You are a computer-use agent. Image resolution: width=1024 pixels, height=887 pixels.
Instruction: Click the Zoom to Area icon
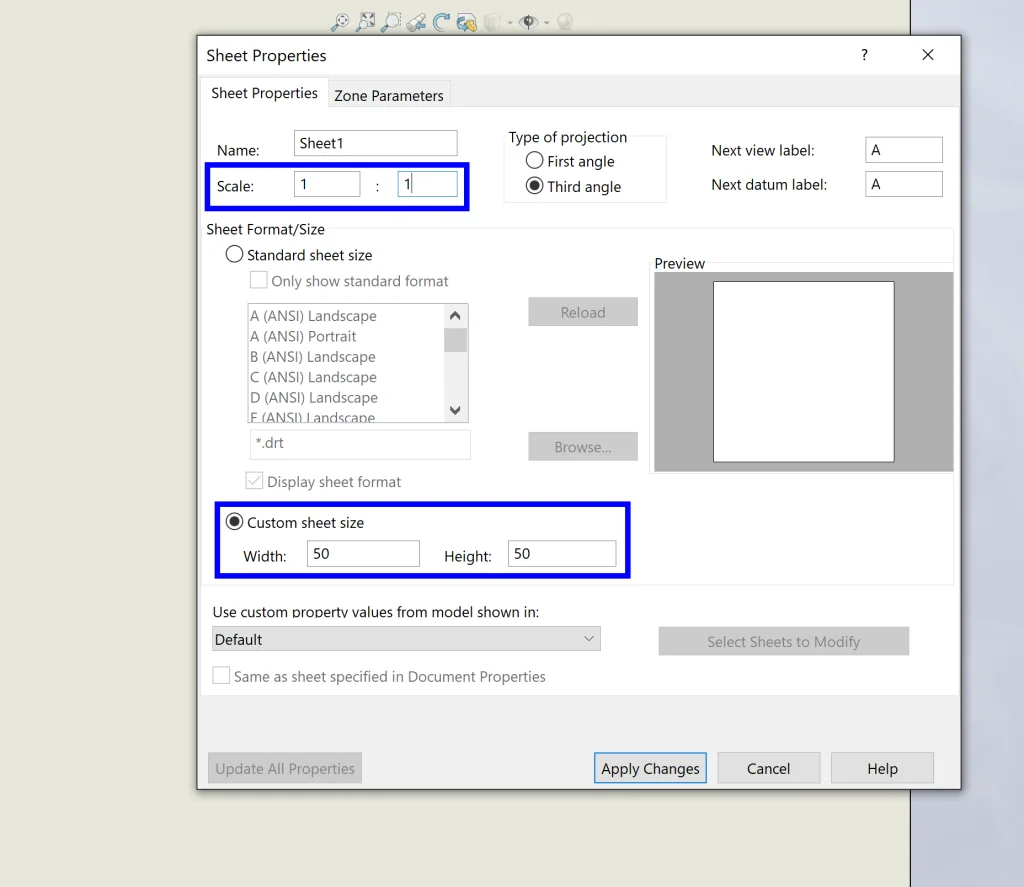coord(366,22)
